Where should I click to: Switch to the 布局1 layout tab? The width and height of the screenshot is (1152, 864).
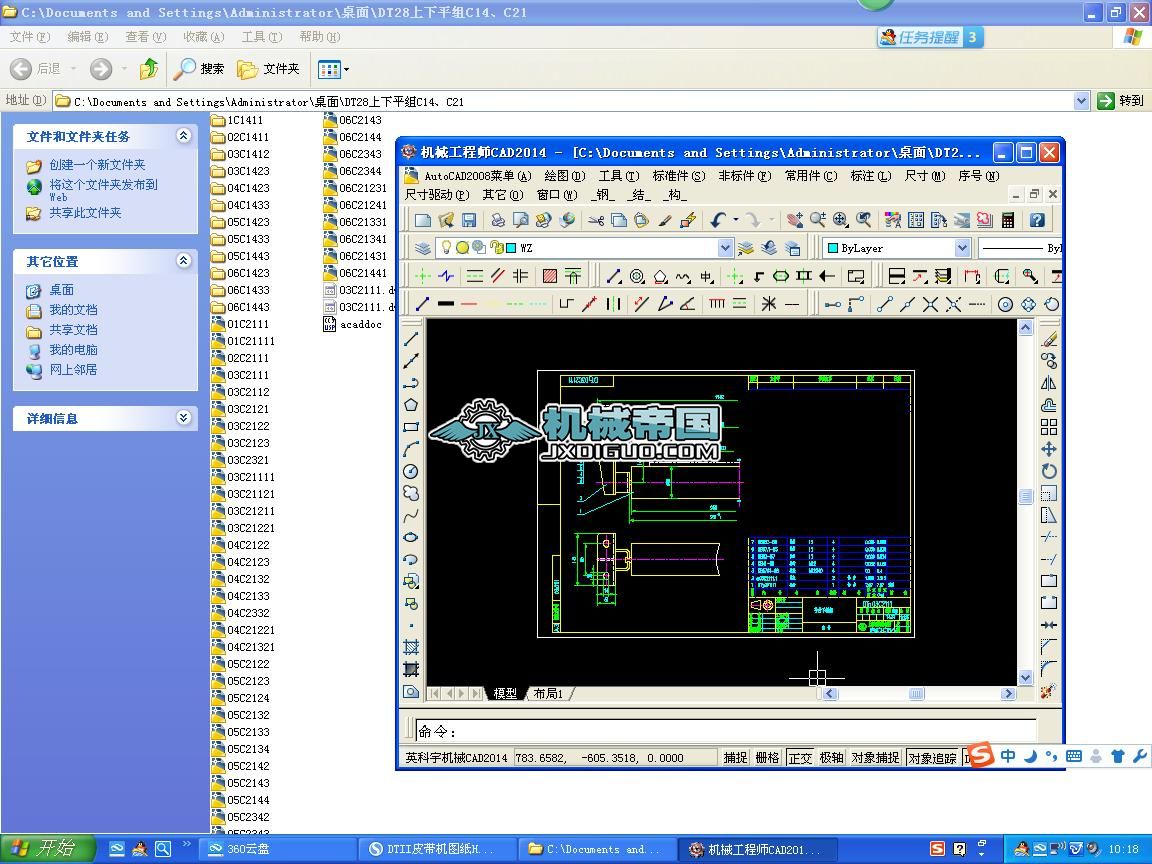[x=548, y=694]
